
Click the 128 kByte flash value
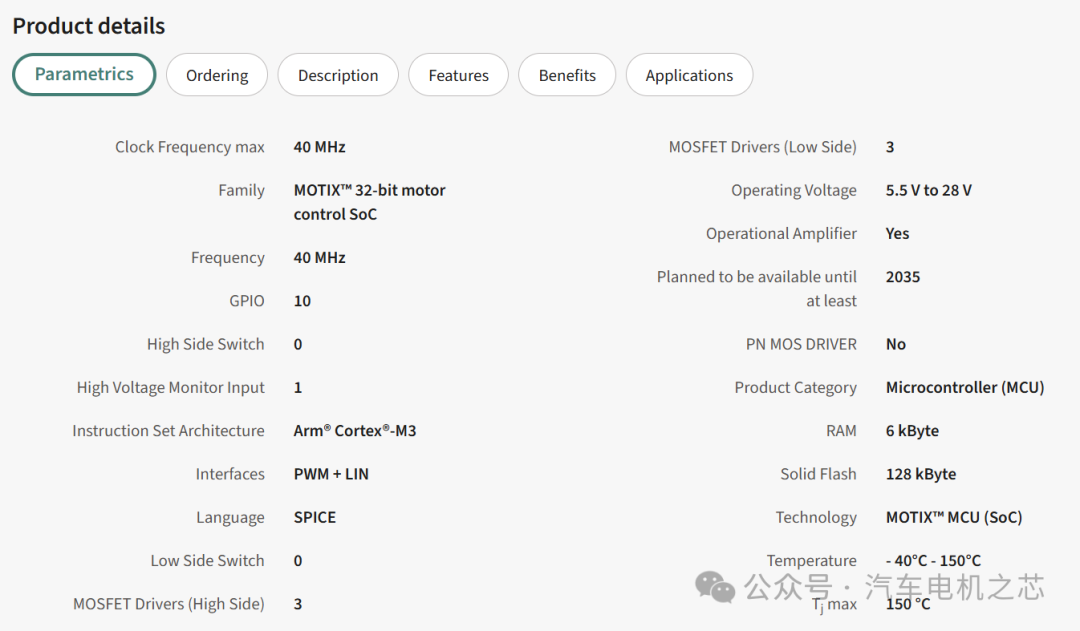(x=921, y=475)
